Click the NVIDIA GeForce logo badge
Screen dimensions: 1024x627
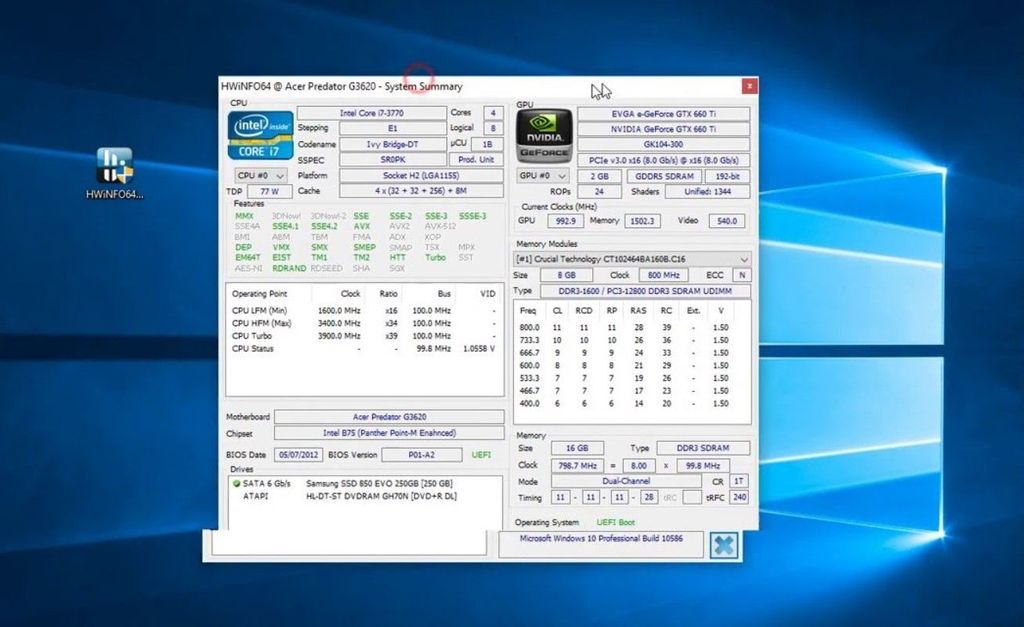(545, 136)
